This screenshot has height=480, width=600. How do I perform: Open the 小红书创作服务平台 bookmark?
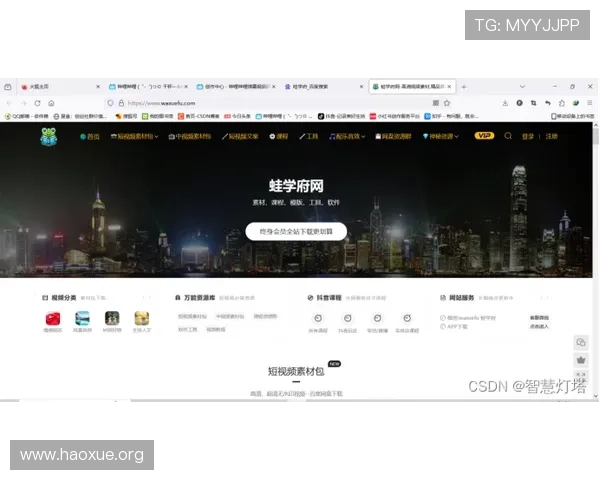[395, 116]
